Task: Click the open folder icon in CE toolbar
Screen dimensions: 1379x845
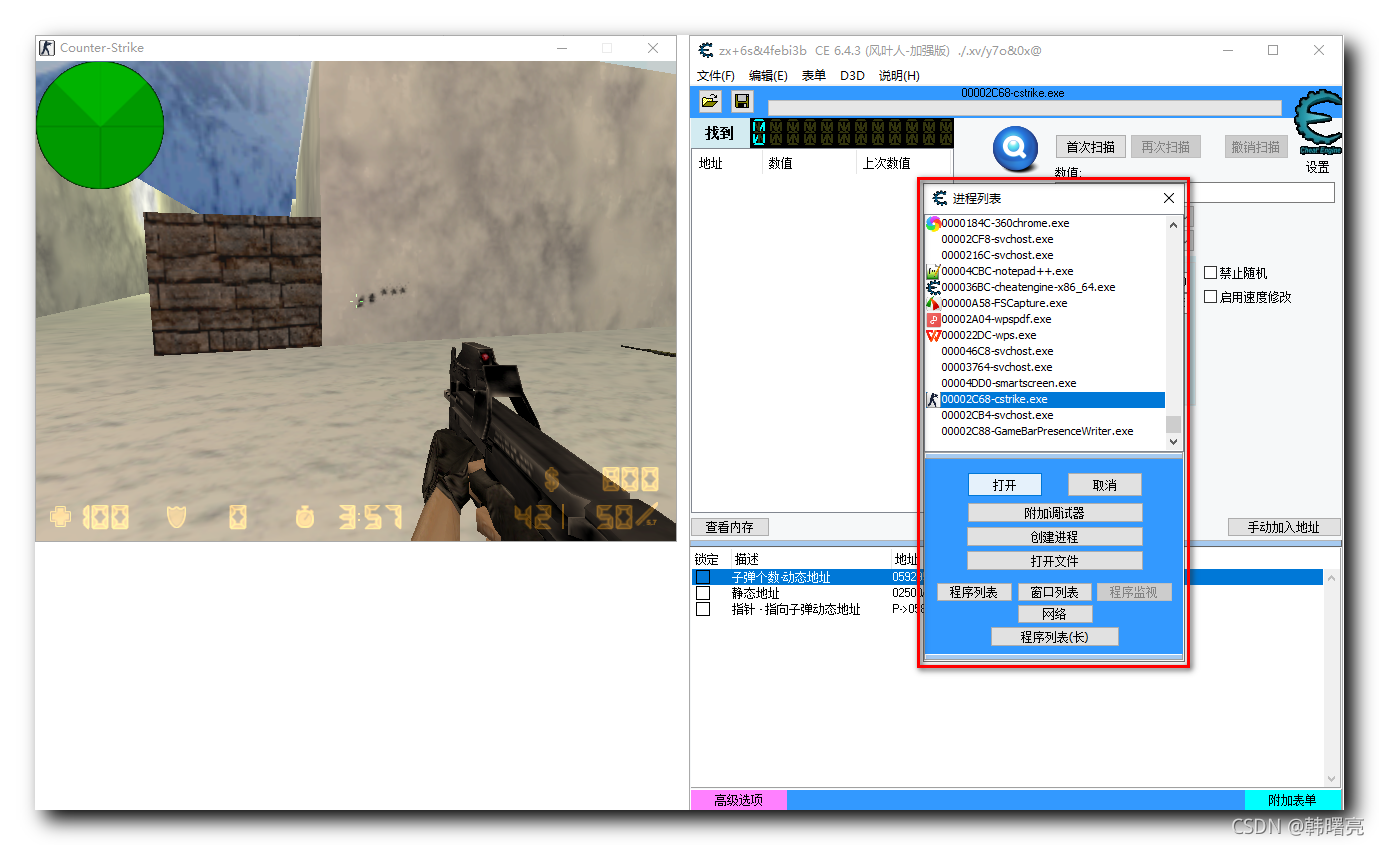Action: [x=710, y=101]
